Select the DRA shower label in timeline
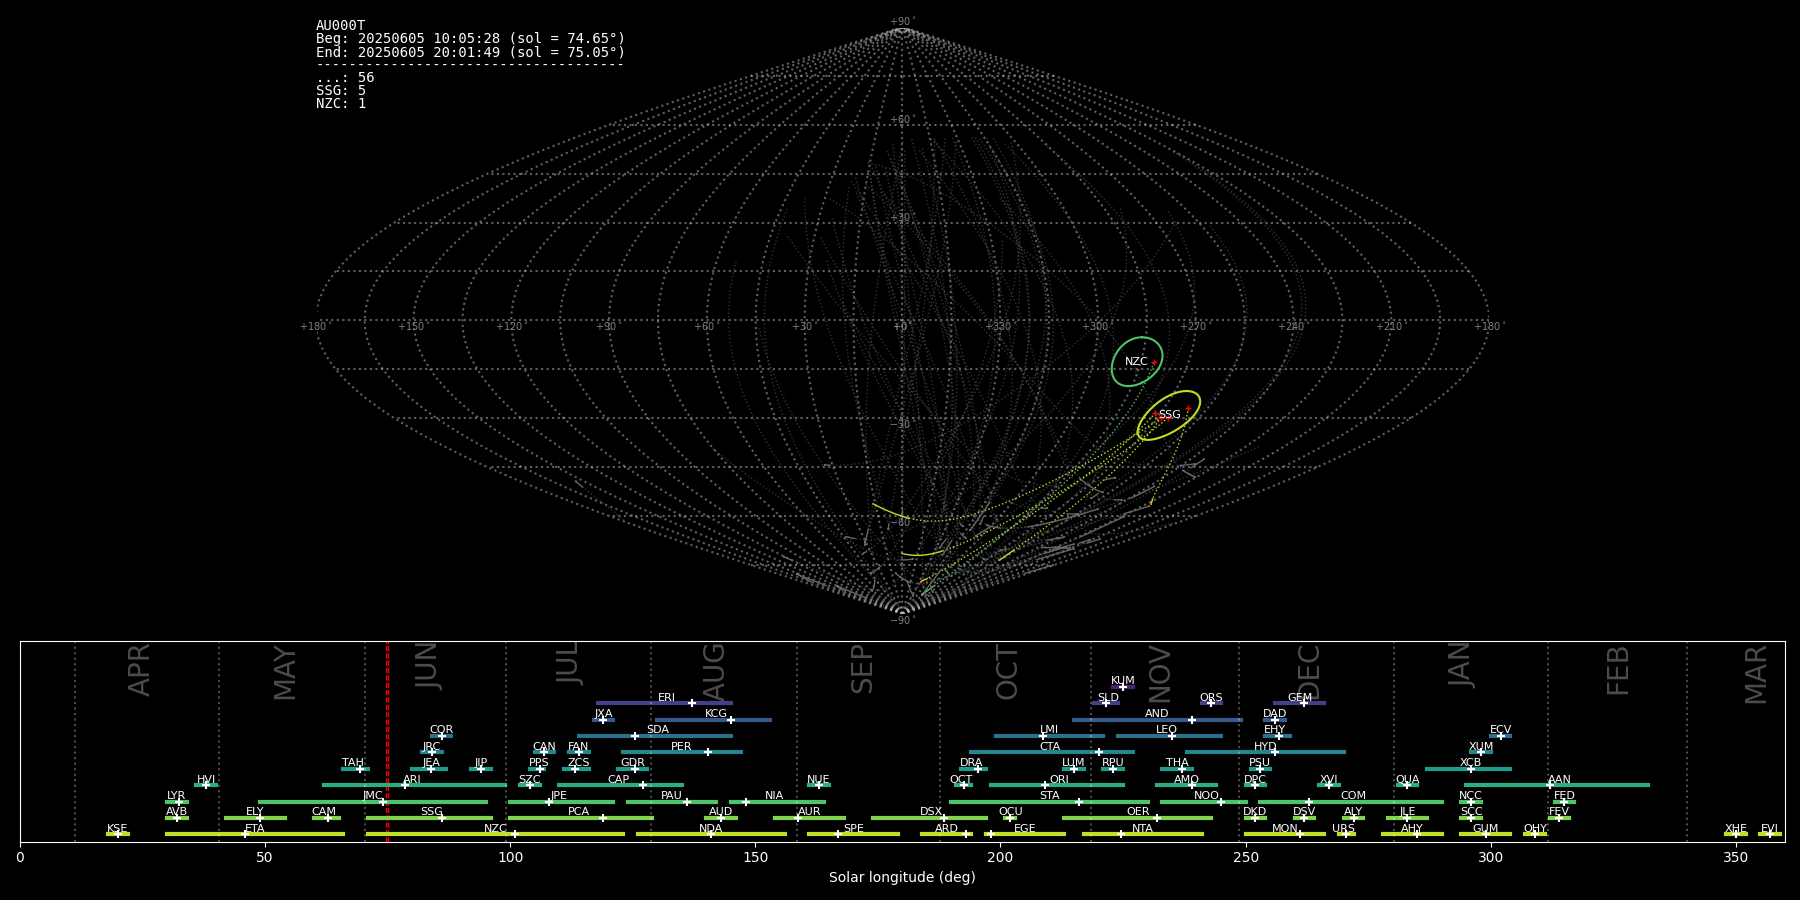1800x900 pixels. pyautogui.click(x=971, y=763)
